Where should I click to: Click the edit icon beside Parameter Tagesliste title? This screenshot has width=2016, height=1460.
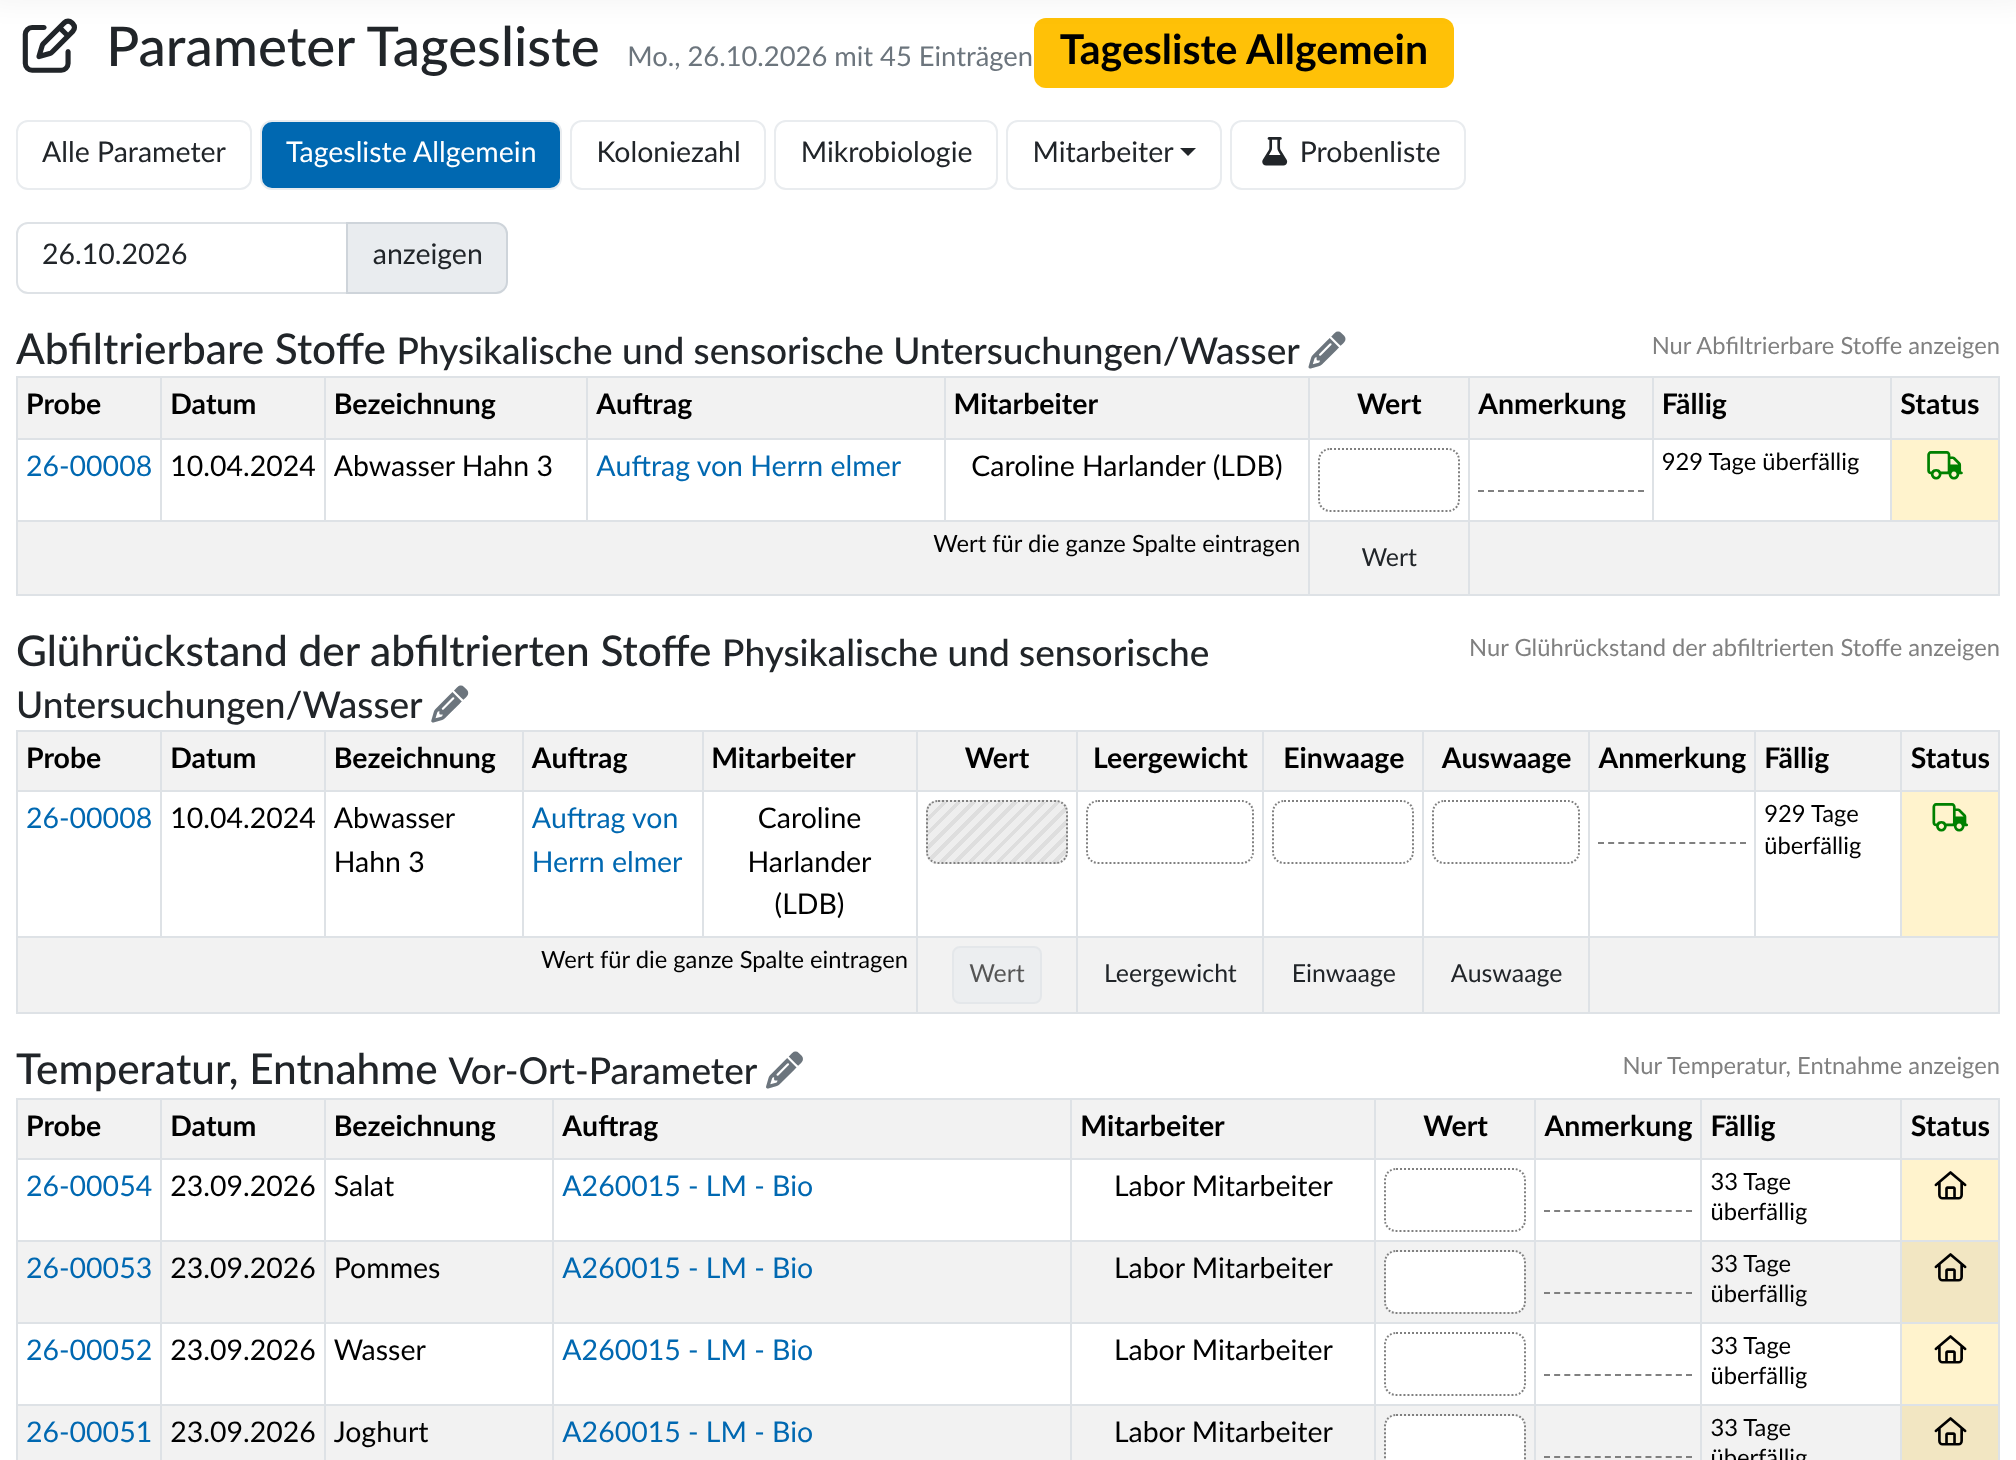tap(49, 46)
